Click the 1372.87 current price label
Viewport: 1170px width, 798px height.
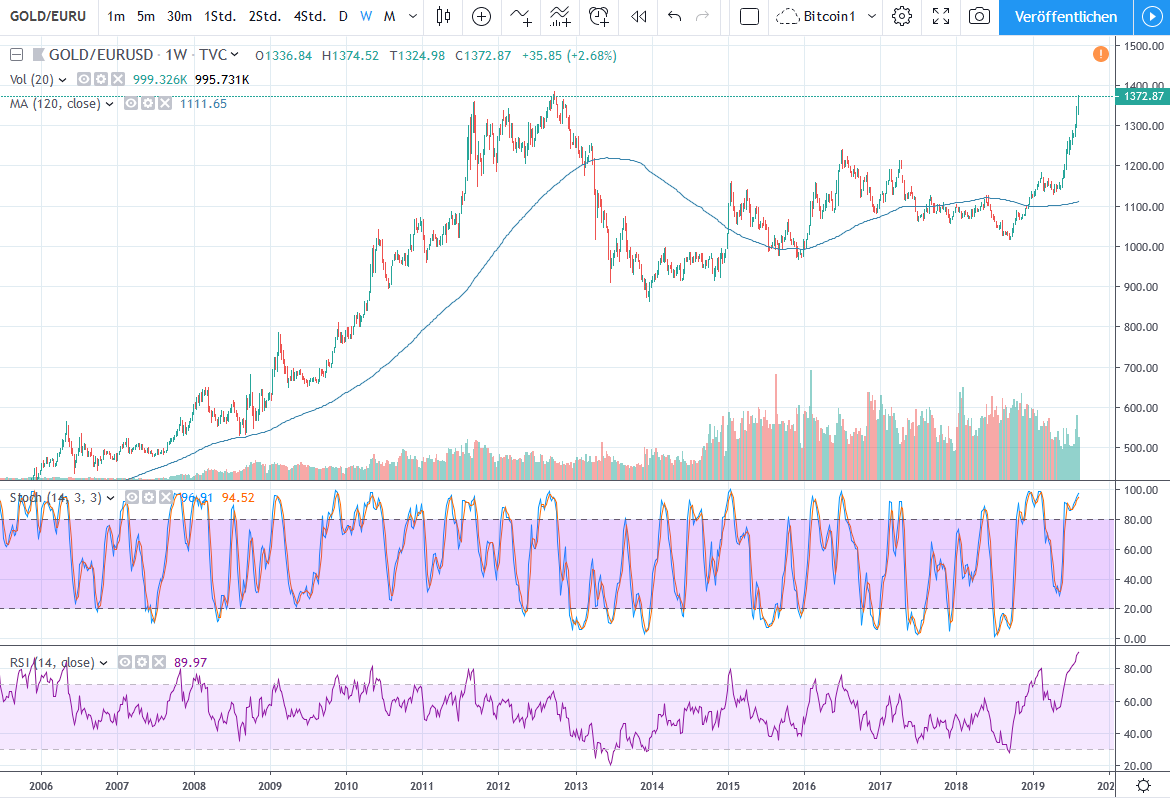(1142, 96)
